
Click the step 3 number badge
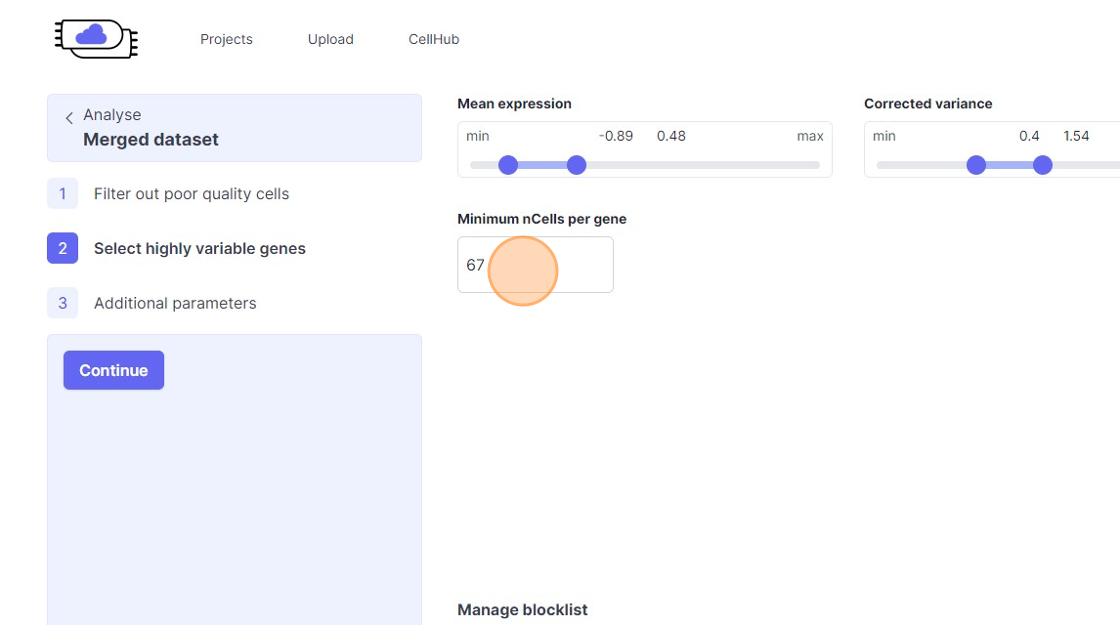62,303
